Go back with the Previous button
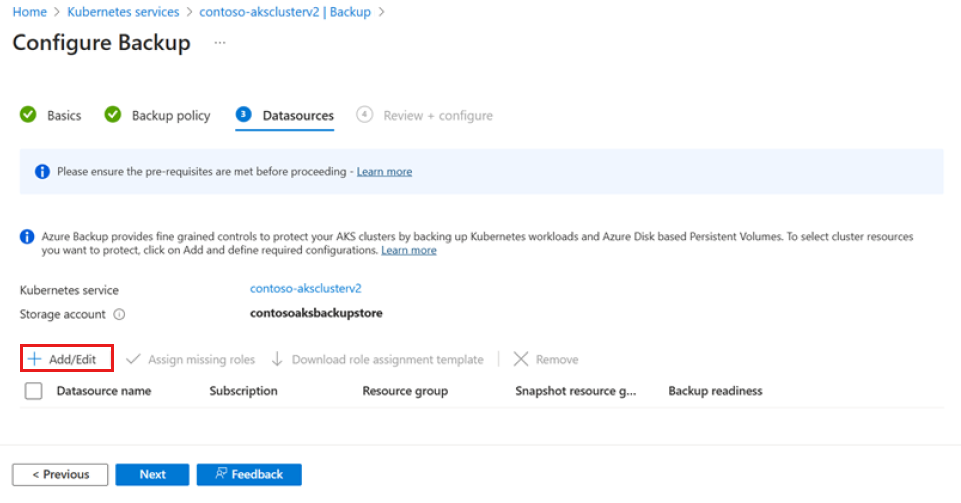The width and height of the screenshot is (961, 503). click(x=60, y=474)
